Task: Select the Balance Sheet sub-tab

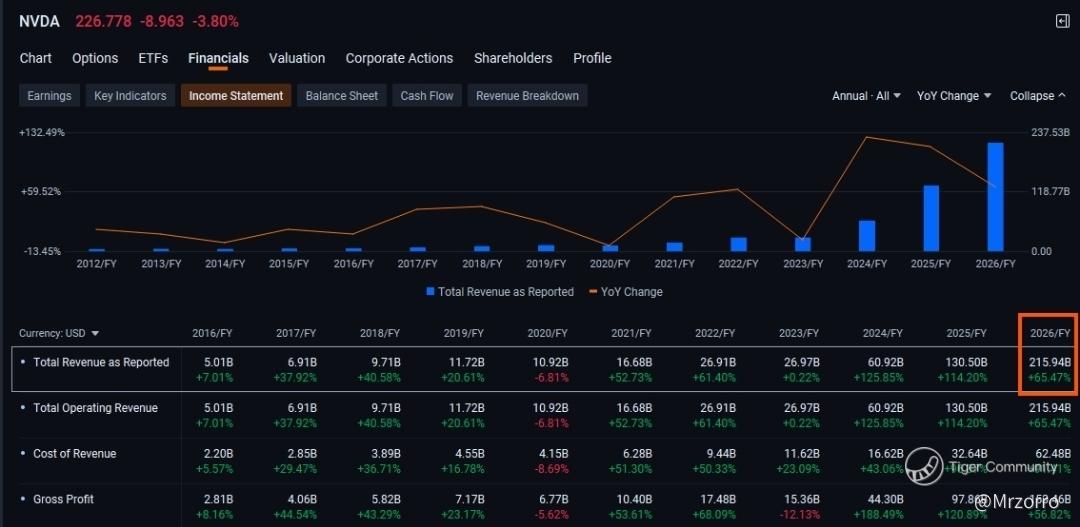Action: 342,96
